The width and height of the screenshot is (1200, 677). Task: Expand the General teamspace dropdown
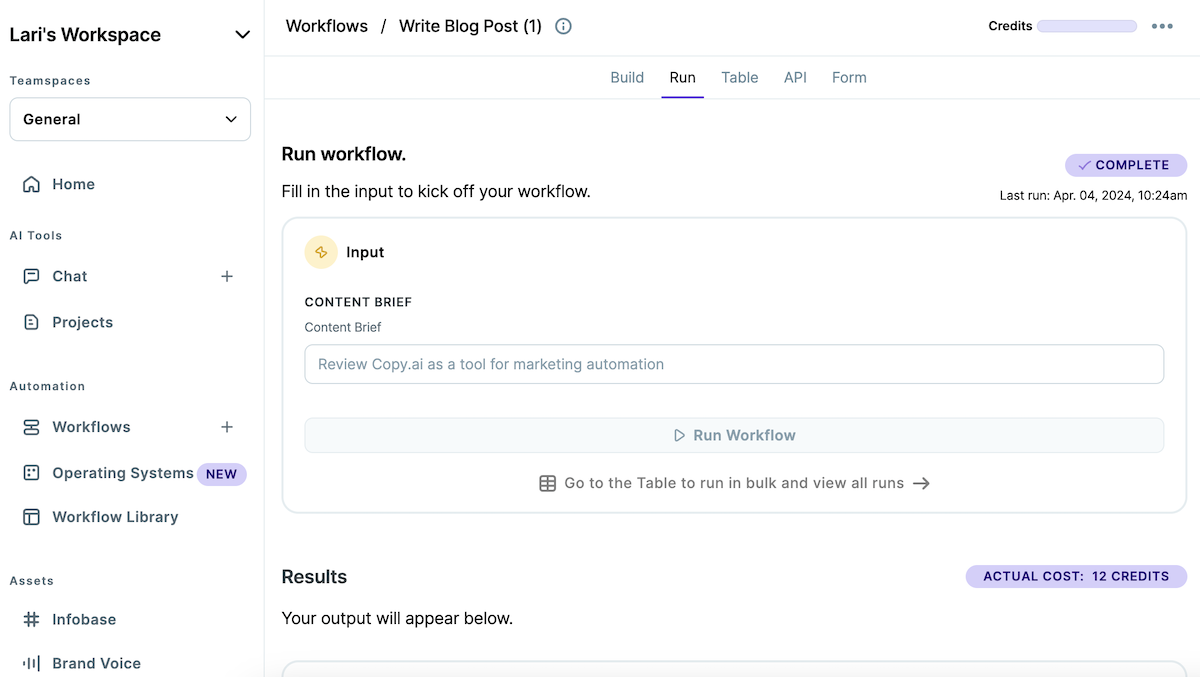tap(129, 119)
